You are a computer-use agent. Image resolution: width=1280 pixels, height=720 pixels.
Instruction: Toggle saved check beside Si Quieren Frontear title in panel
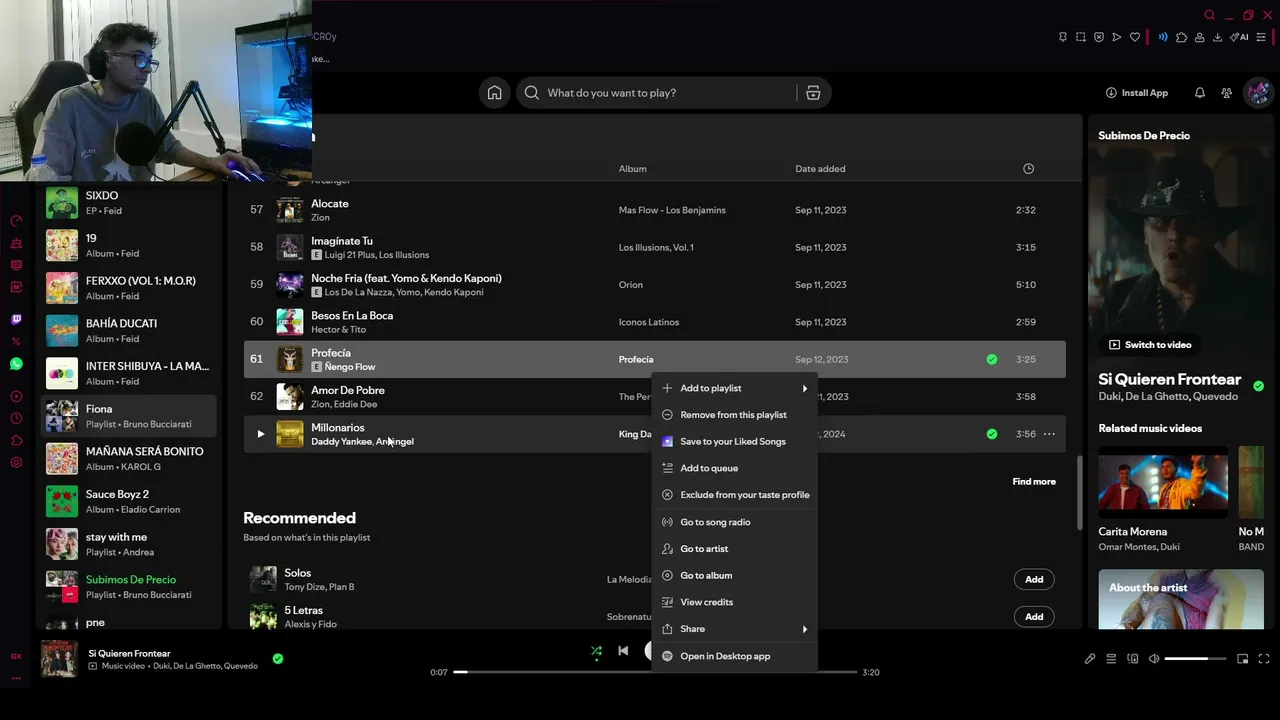[1259, 386]
